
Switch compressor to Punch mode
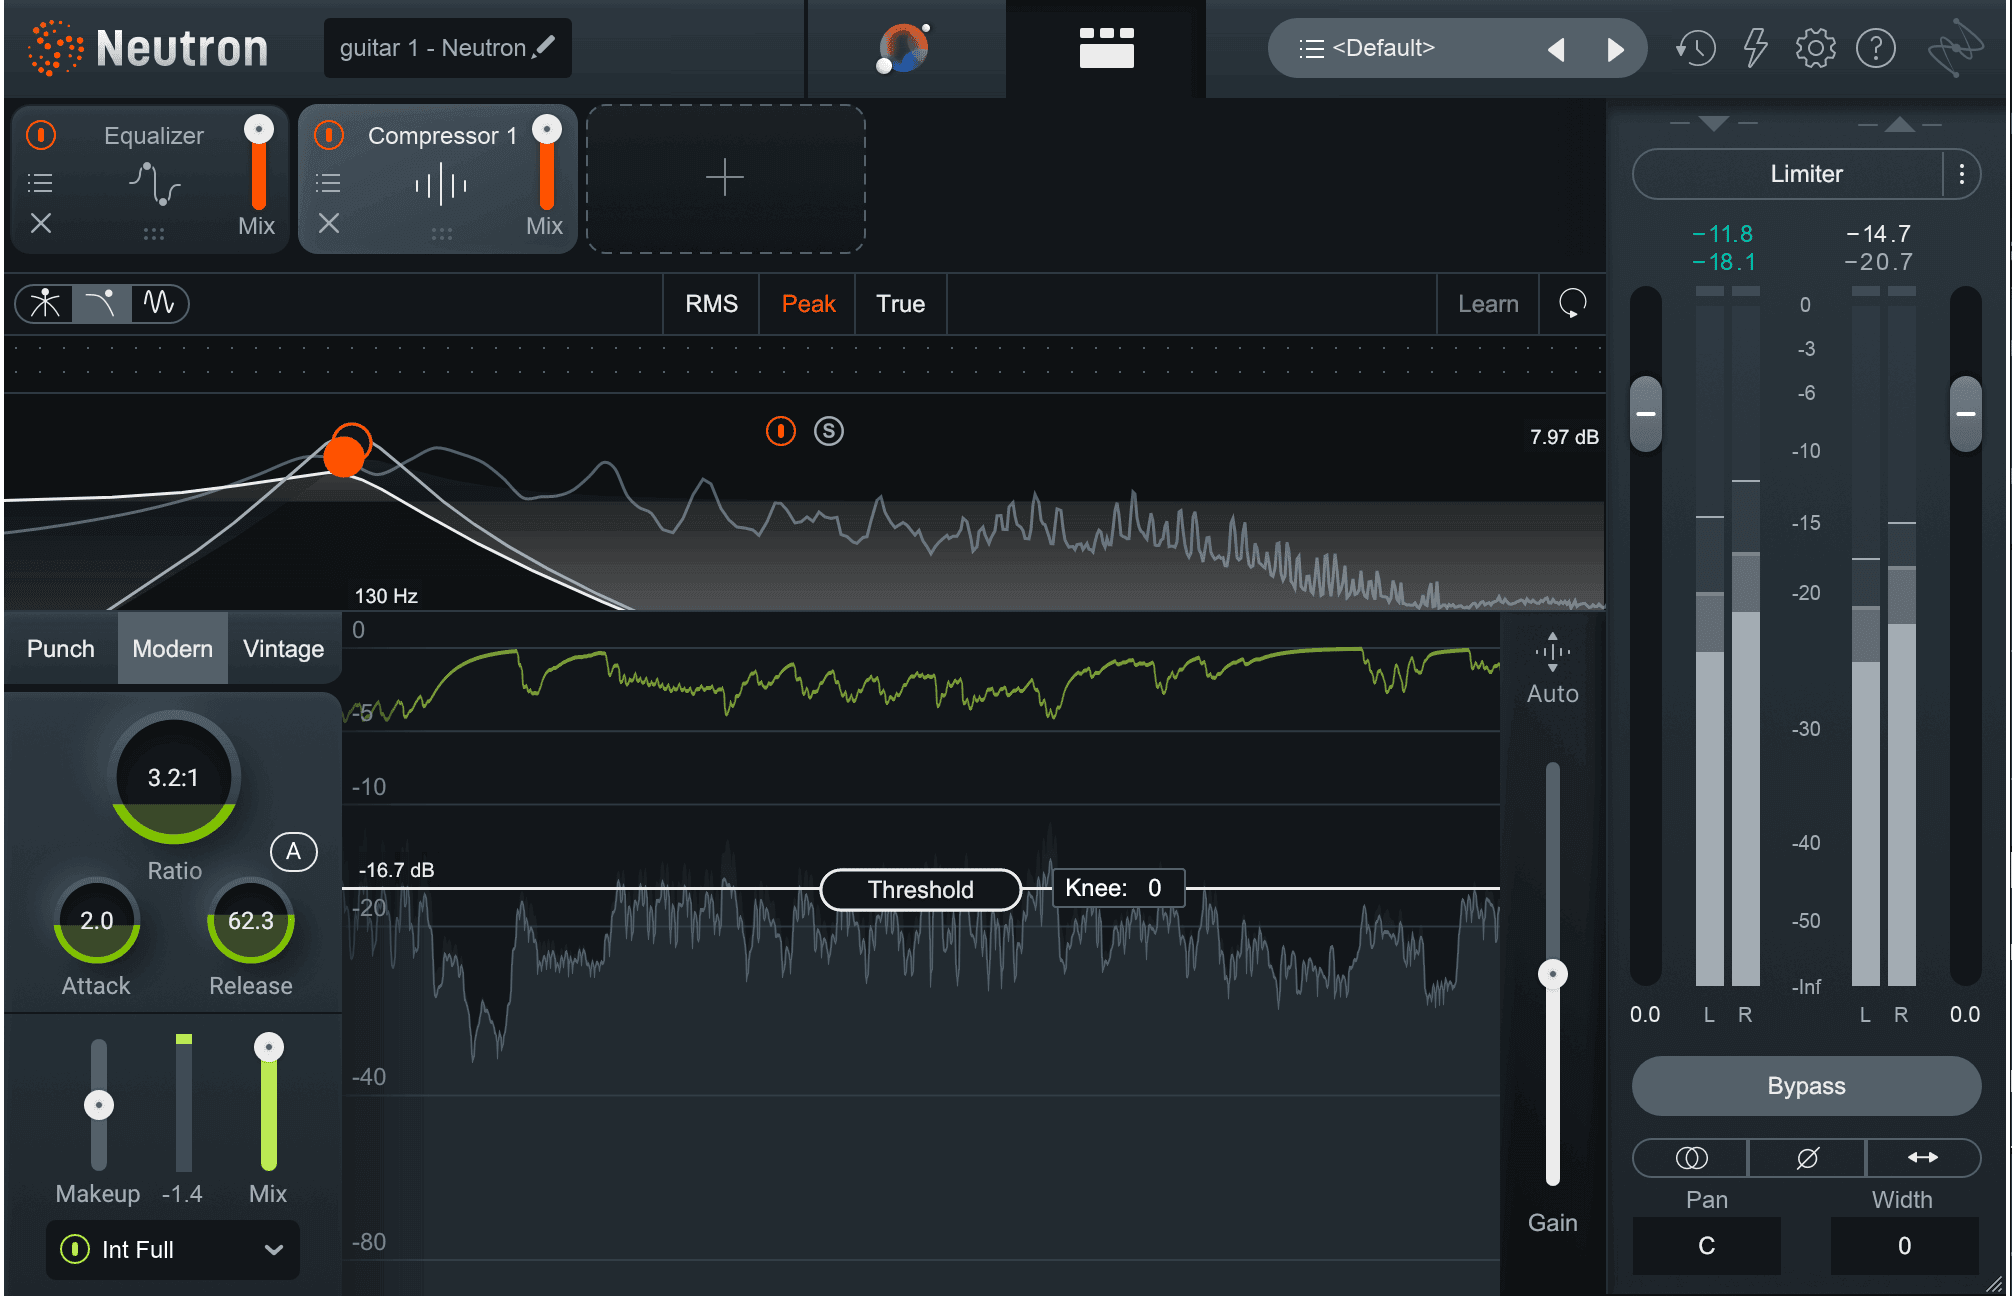tap(60, 649)
